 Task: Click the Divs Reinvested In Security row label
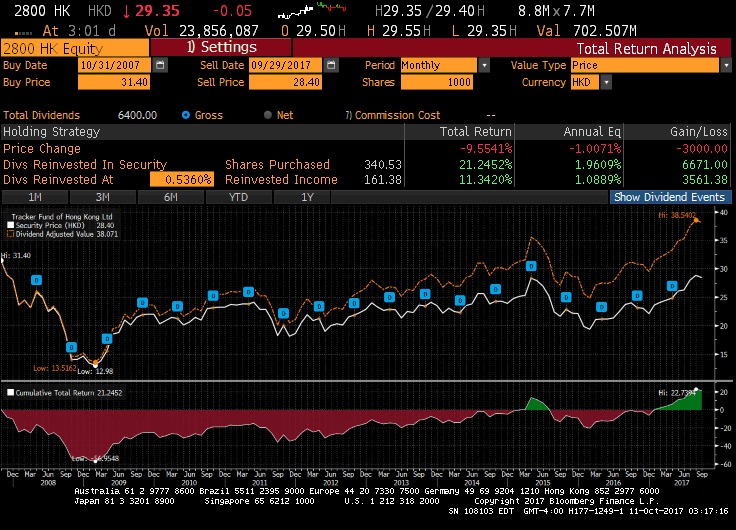[85, 165]
